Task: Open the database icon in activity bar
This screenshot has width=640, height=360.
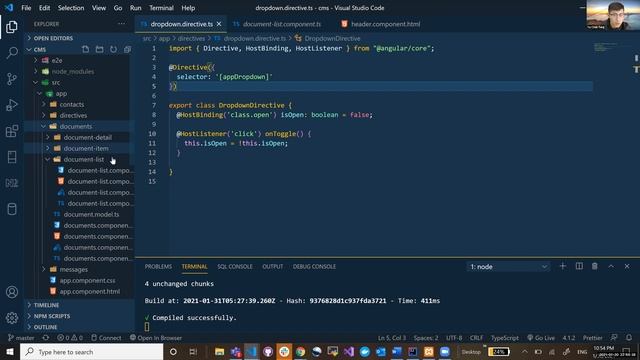Action: pyautogui.click(x=12, y=209)
